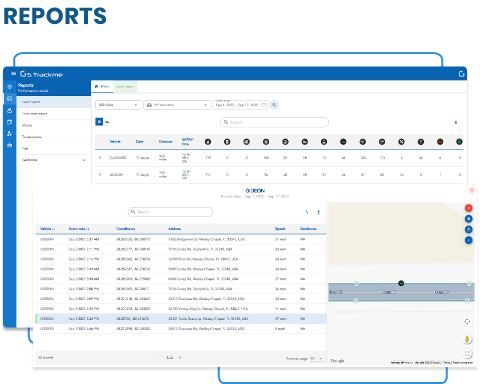480x384 pixels.
Task: Click the Ignition time column header
Action: (187, 141)
